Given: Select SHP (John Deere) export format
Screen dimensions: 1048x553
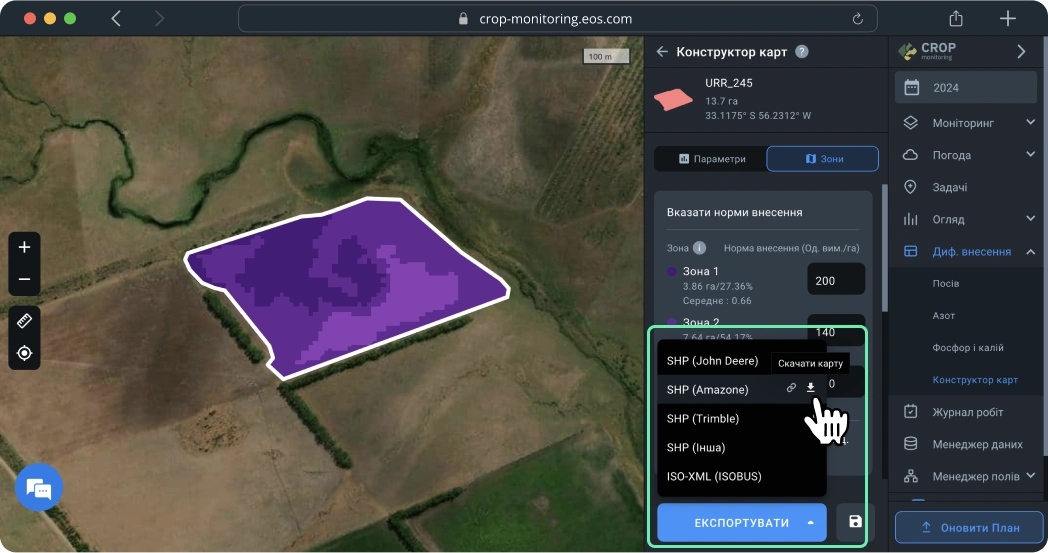Looking at the screenshot, I should 712,360.
